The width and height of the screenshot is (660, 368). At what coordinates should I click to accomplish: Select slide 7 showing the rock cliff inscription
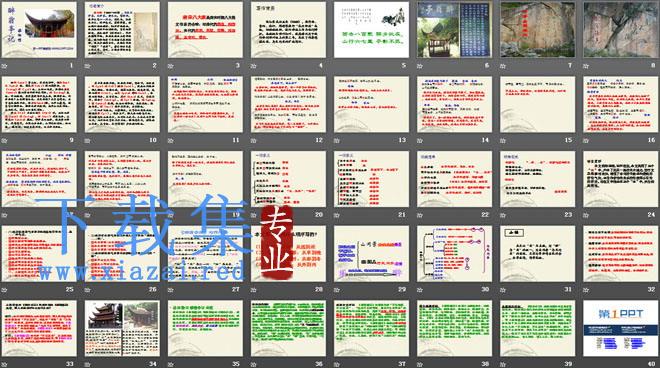click(x=538, y=30)
